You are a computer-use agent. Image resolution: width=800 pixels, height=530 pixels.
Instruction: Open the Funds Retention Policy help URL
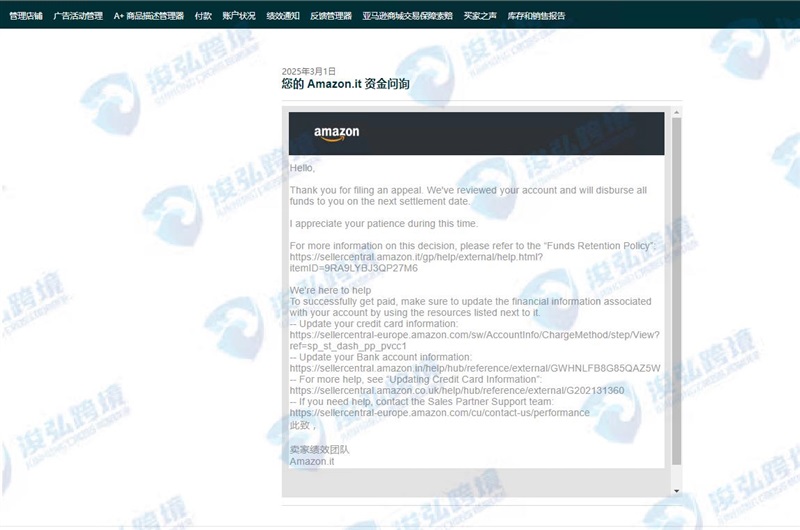(x=416, y=263)
